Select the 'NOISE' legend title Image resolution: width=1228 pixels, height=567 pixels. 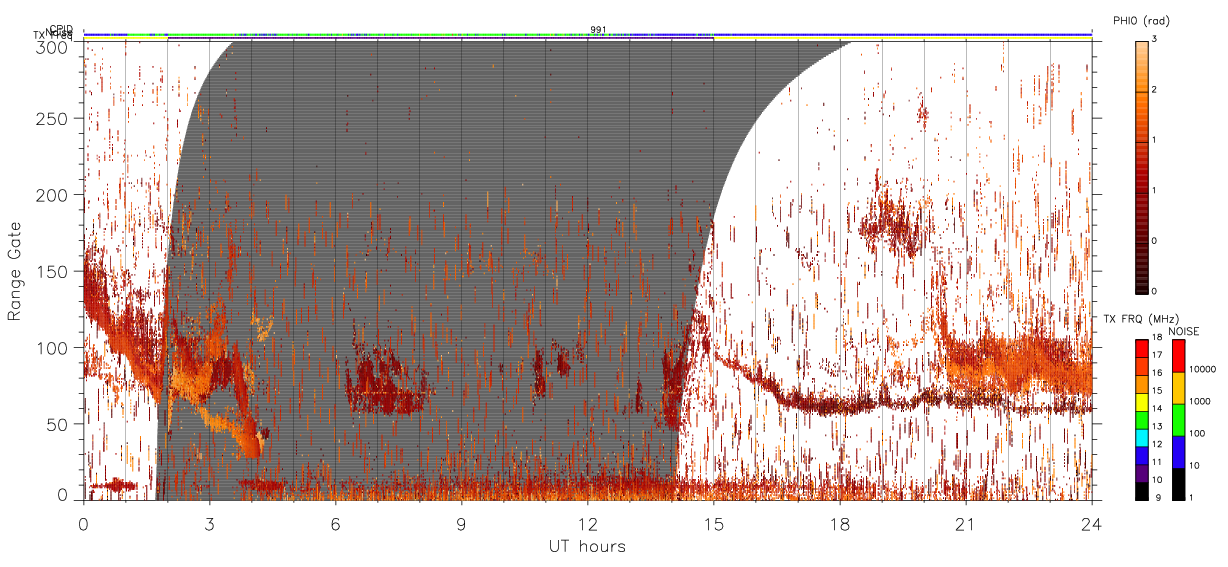click(1185, 330)
